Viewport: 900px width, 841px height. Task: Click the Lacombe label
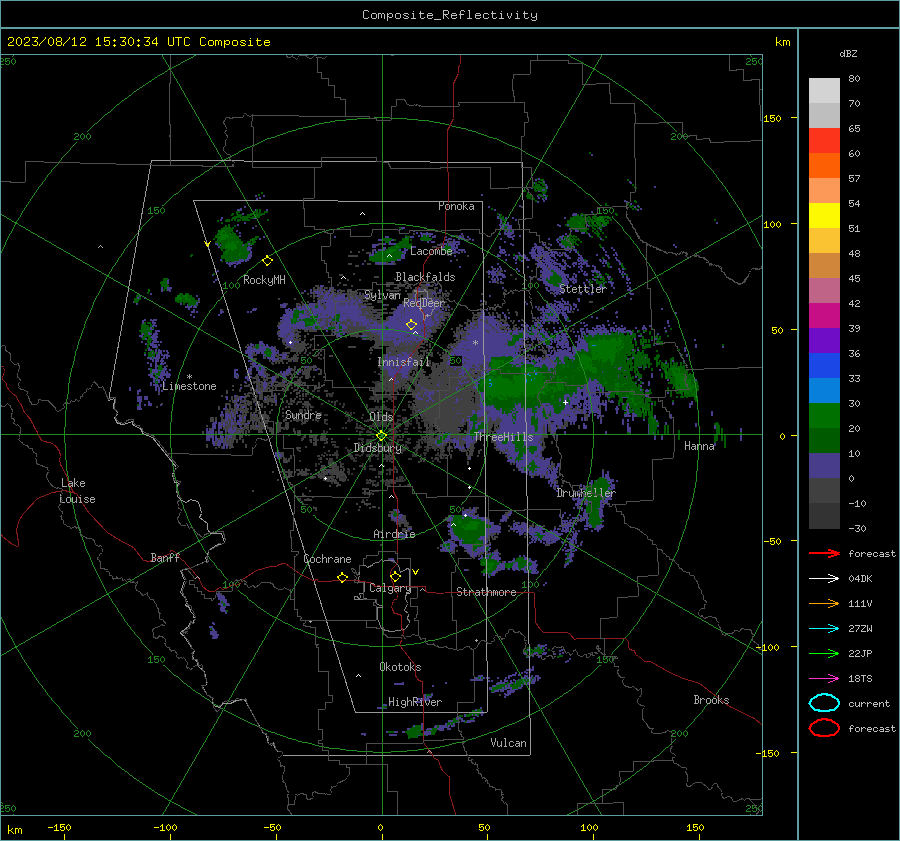coord(431,251)
